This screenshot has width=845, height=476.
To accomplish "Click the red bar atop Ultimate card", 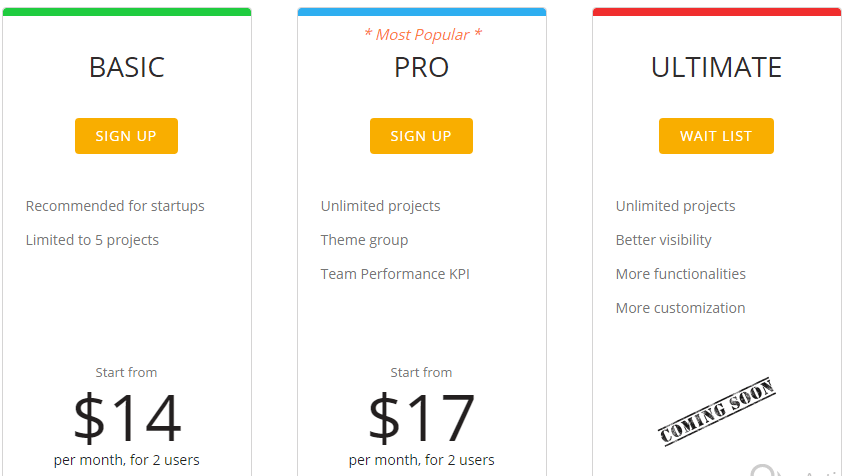I will tap(716, 12).
